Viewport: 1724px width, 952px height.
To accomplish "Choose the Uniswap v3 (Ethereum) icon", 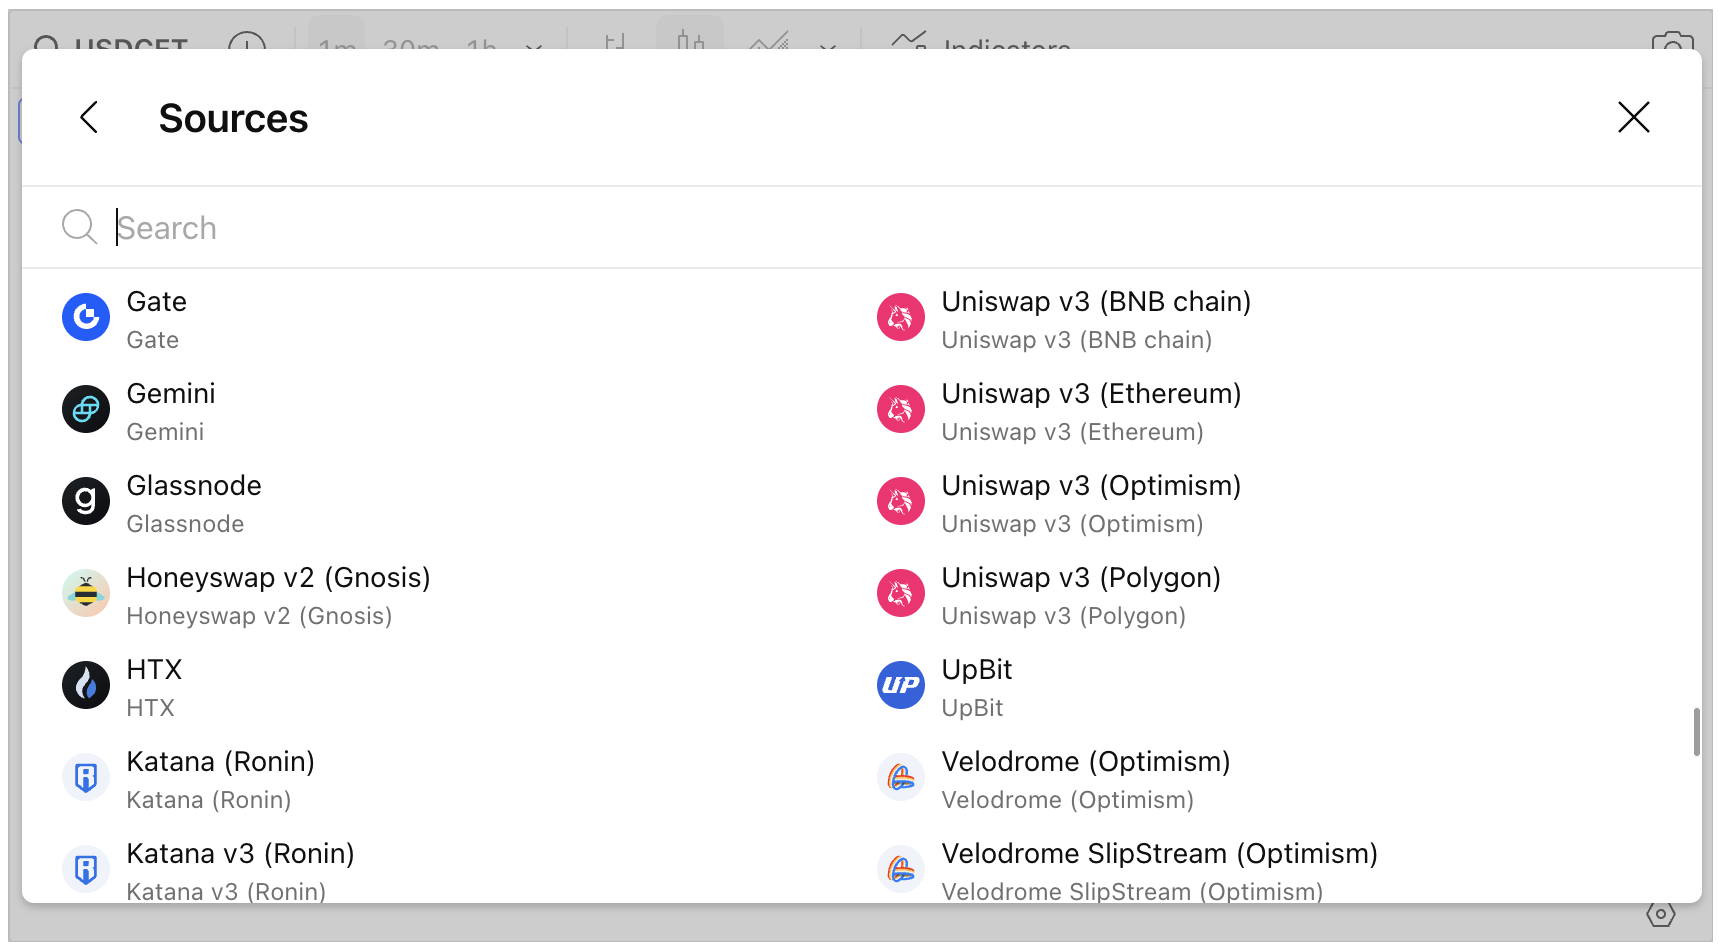I will point(901,409).
